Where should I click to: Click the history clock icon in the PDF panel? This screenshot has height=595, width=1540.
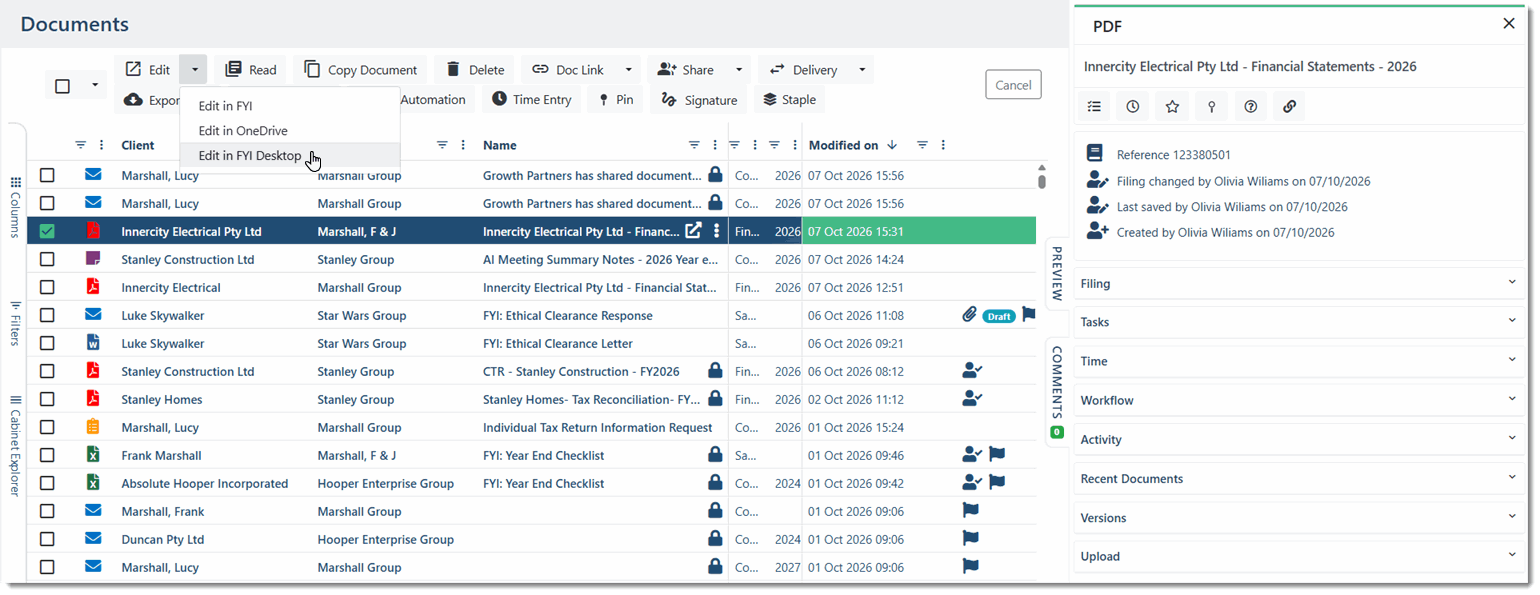click(1133, 106)
